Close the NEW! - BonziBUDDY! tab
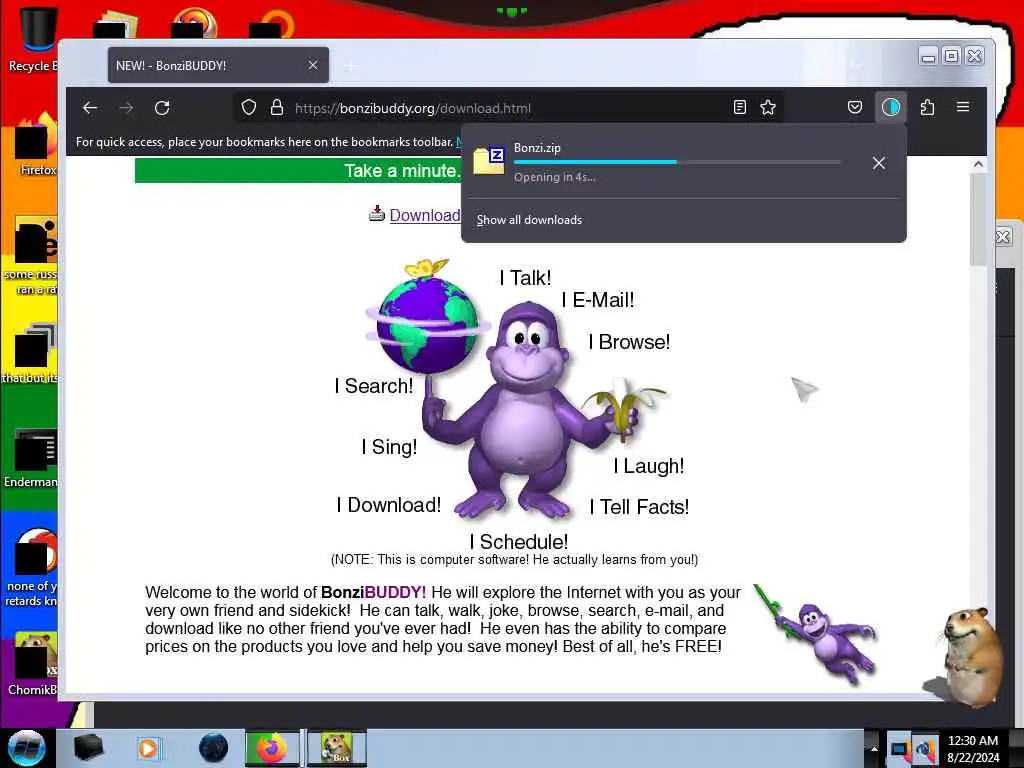Image resolution: width=1024 pixels, height=768 pixels. pyautogui.click(x=313, y=65)
